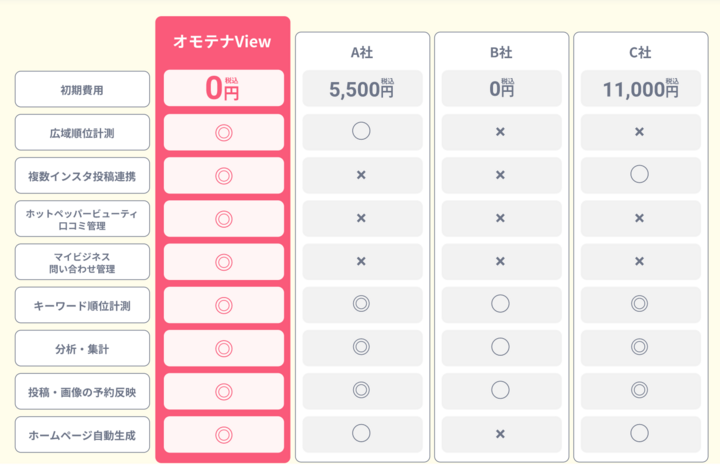Image resolution: width=720 pixels, height=473 pixels.
Task: Select the C社 column header
Action: click(639, 52)
